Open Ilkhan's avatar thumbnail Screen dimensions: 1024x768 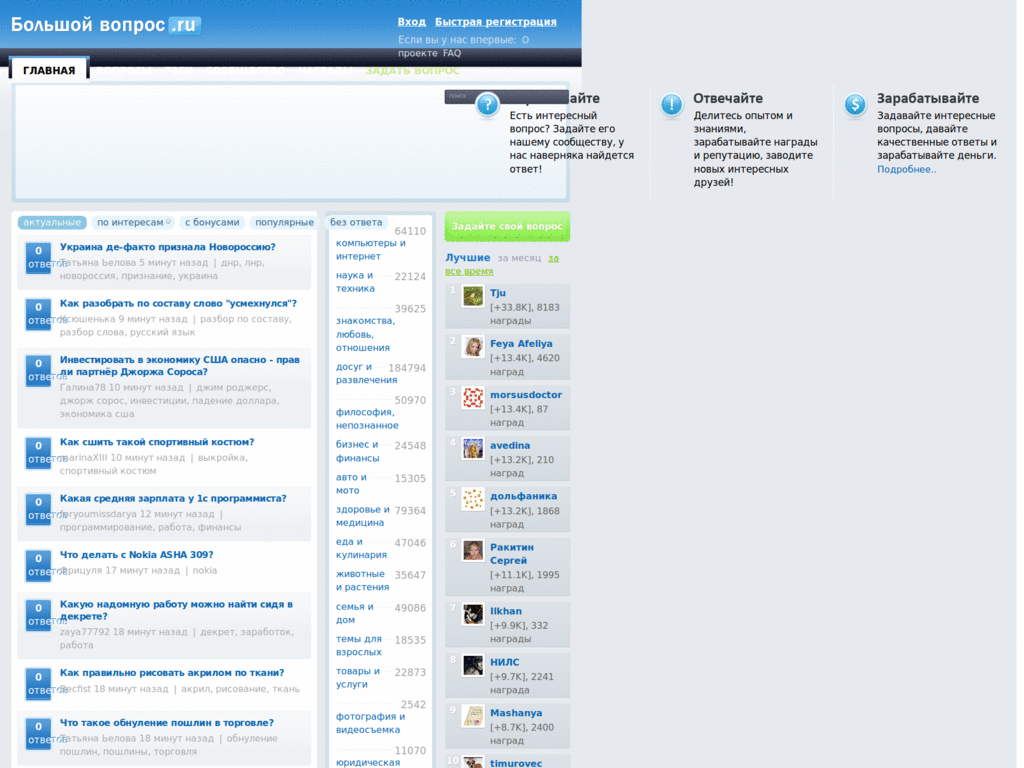(x=473, y=615)
